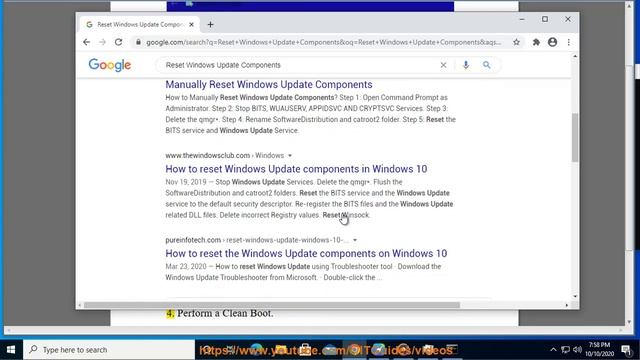Maximize the Chrome window
Image resolution: width=640 pixels, height=360 pixels.
click(x=545, y=19)
